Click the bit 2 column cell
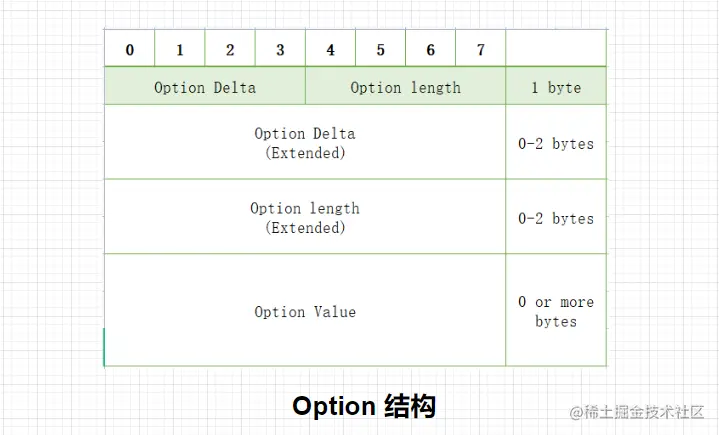Screen dimensions: 719x435 230,48
